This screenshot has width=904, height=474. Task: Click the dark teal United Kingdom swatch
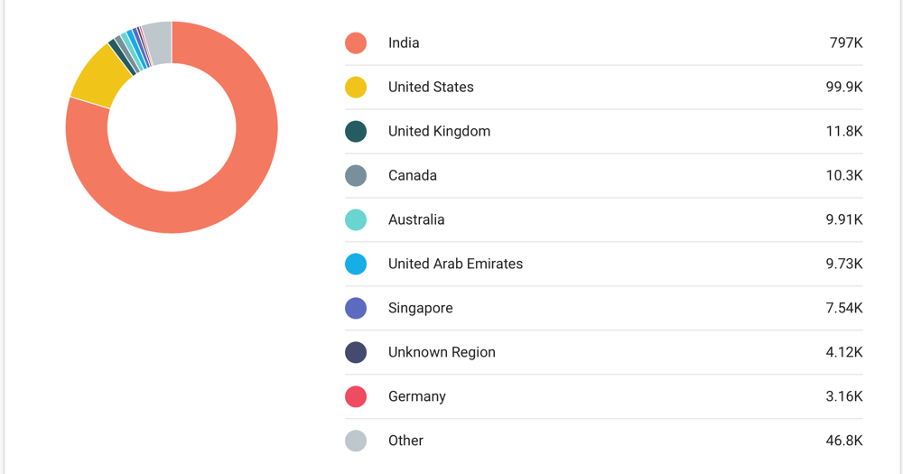tap(356, 131)
